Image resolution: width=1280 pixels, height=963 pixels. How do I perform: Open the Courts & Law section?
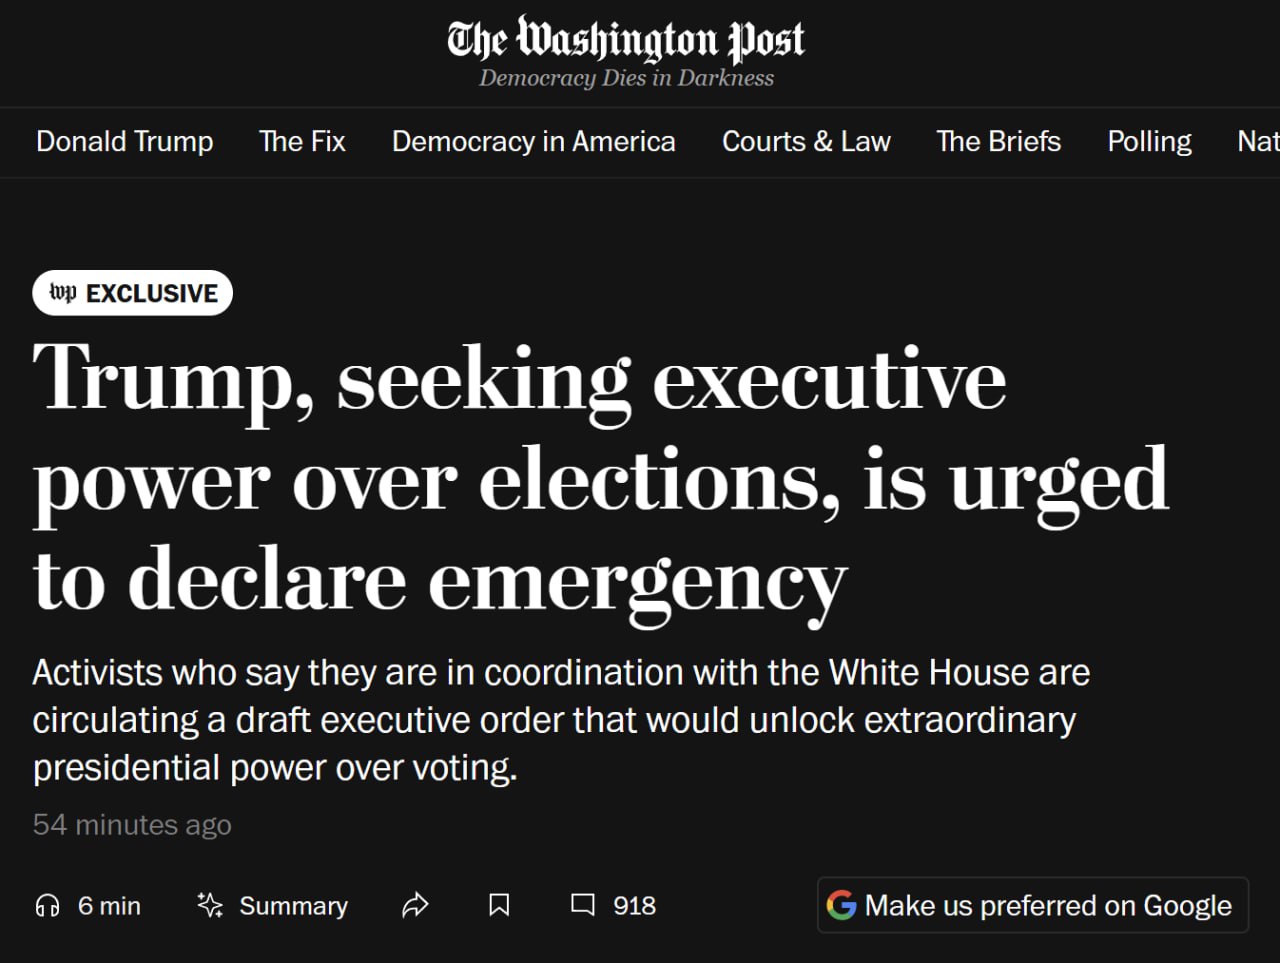point(806,142)
